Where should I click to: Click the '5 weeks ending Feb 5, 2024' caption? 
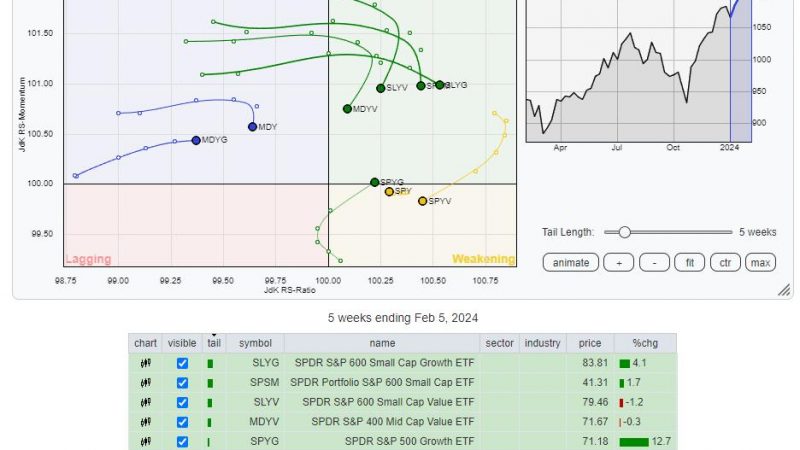point(403,318)
